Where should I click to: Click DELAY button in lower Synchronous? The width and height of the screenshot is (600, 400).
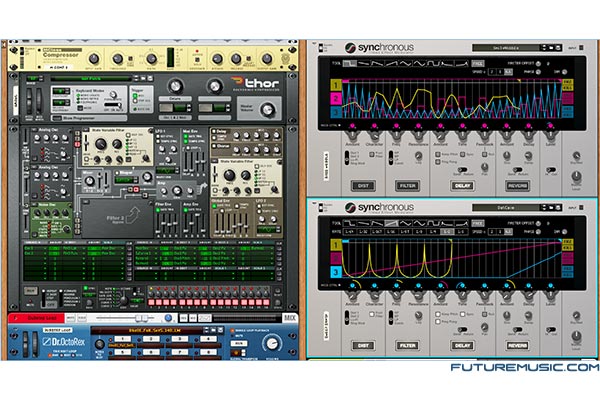pyautogui.click(x=462, y=346)
